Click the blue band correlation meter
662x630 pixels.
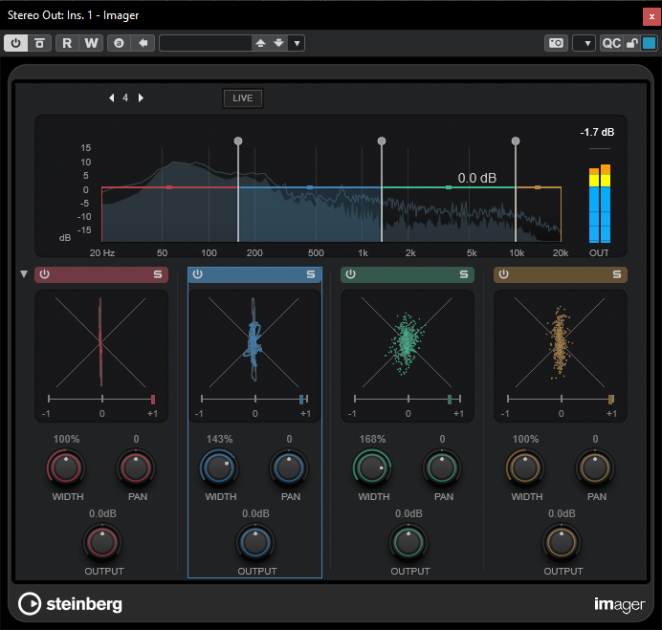pos(255,399)
